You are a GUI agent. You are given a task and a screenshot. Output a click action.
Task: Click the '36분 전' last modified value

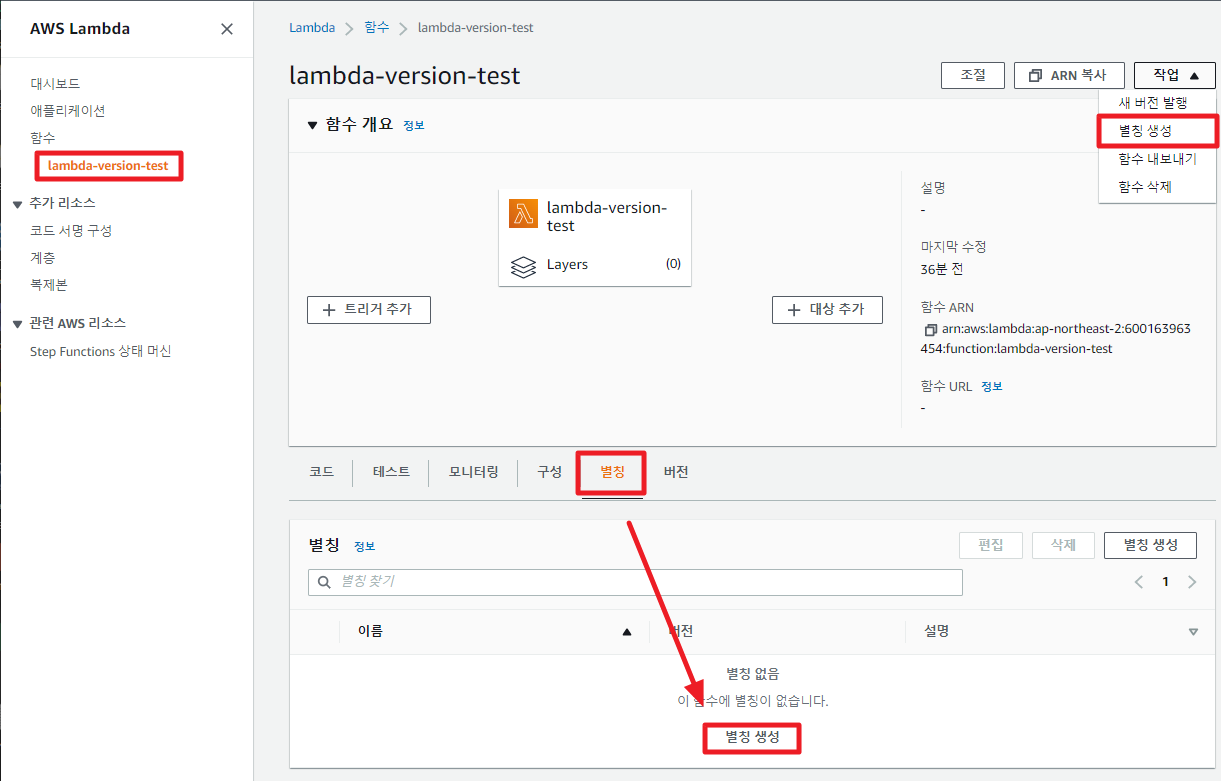[942, 270]
